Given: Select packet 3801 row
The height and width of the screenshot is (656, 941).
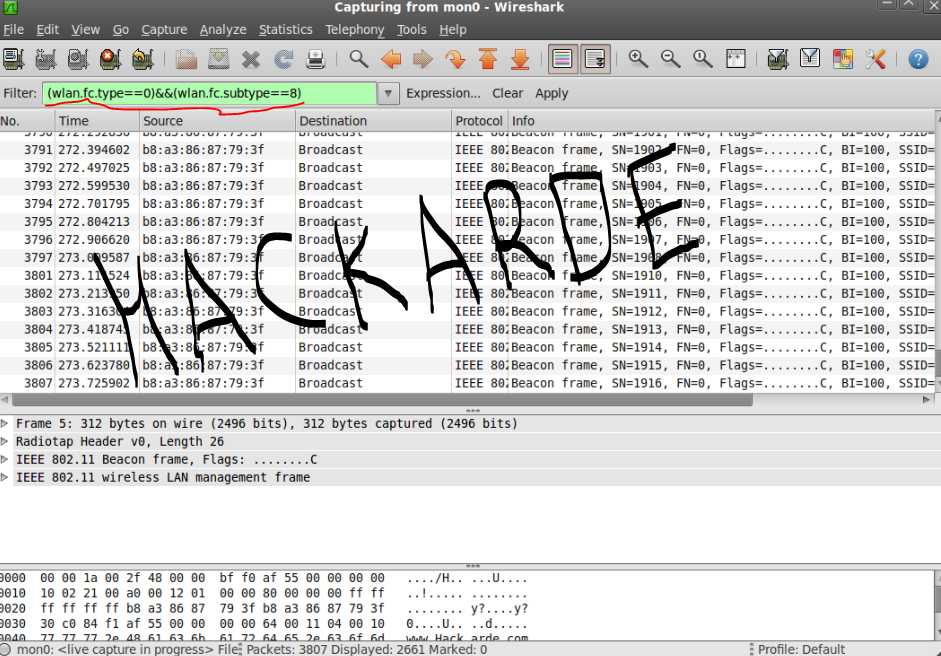Looking at the screenshot, I should point(467,275).
